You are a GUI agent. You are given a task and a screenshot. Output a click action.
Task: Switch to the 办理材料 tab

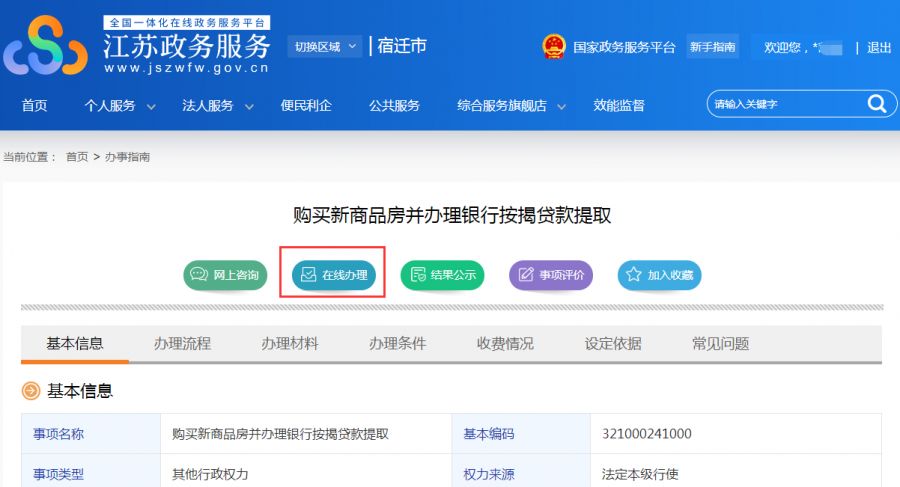(x=290, y=343)
